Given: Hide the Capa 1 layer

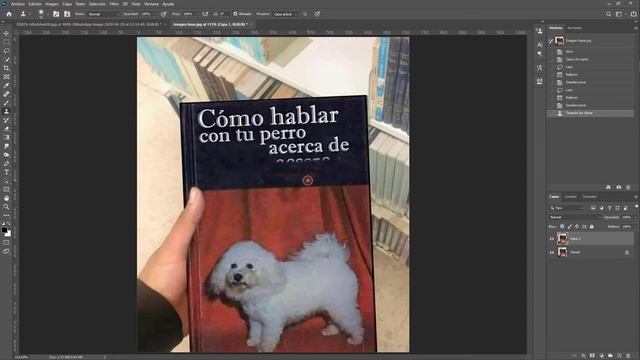Looking at the screenshot, I should pyautogui.click(x=552, y=239).
